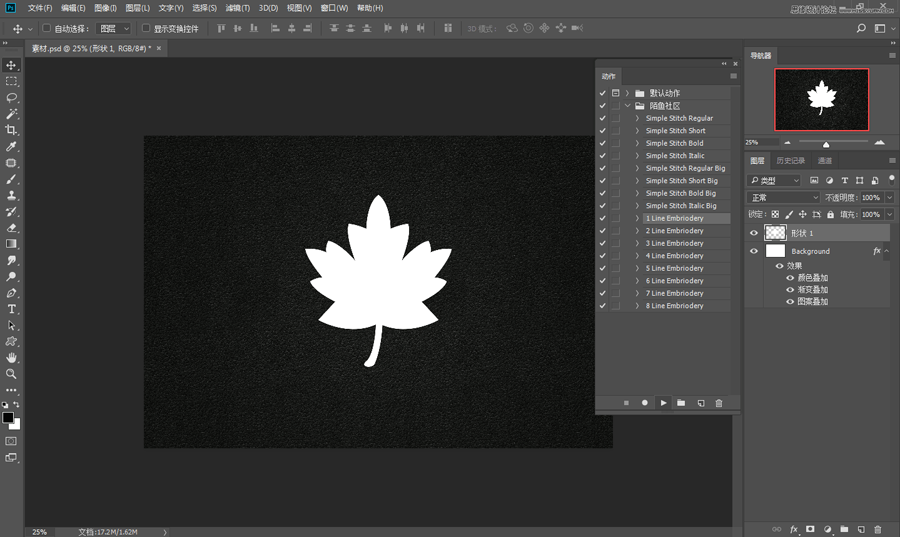Expand the 默认动作 action folder
The height and width of the screenshot is (537, 900).
[x=627, y=93]
